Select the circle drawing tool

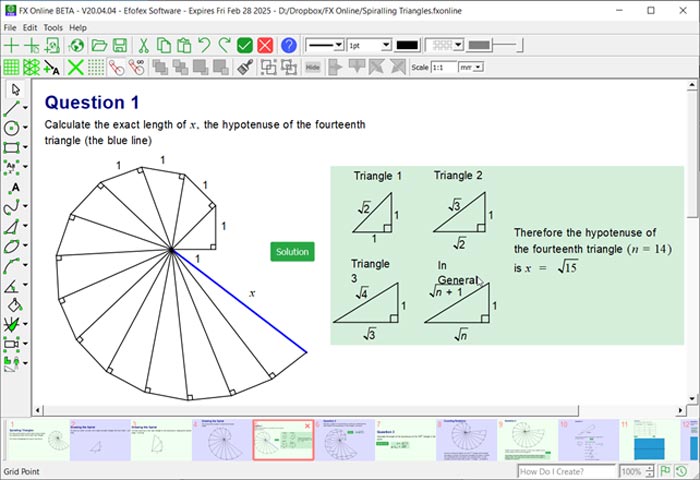click(12, 128)
